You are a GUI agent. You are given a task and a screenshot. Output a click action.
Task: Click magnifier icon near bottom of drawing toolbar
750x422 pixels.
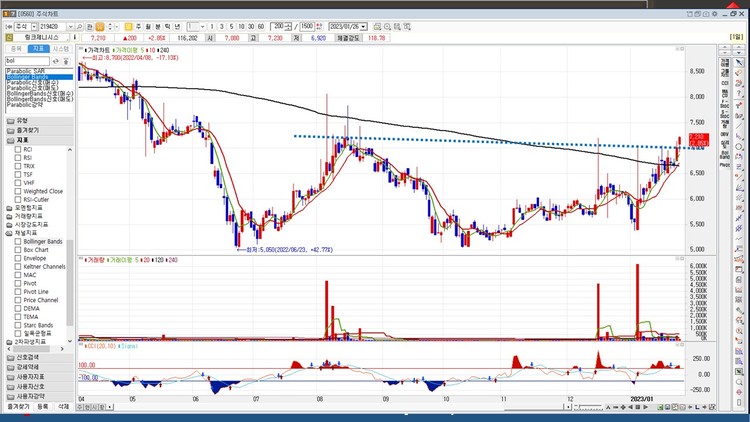pos(739,382)
